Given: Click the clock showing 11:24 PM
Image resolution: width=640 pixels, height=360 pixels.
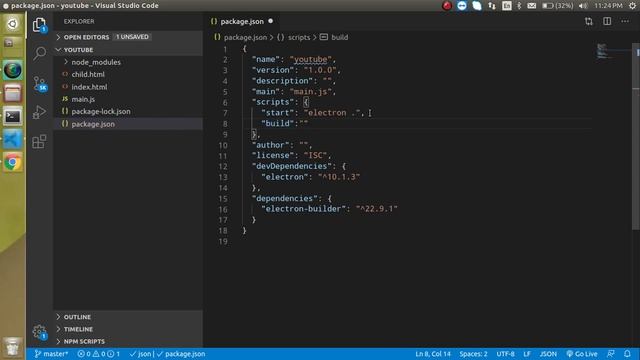Looking at the screenshot, I should coord(608,6).
